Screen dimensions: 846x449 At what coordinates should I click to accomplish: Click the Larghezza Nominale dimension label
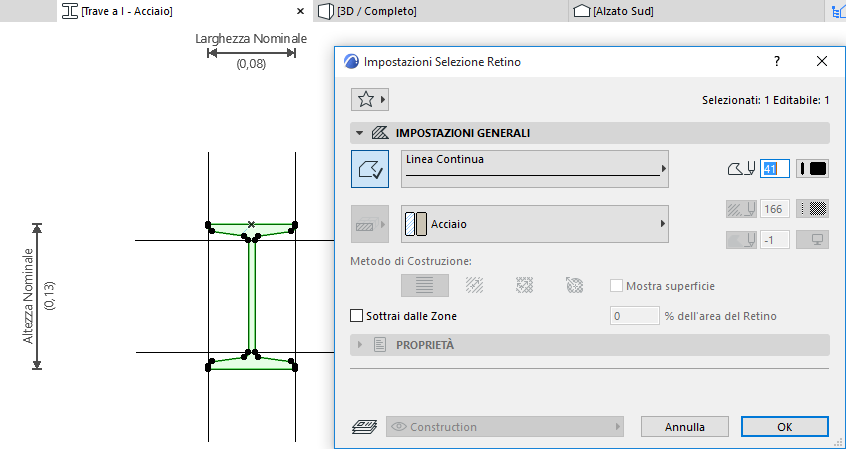pos(251,38)
